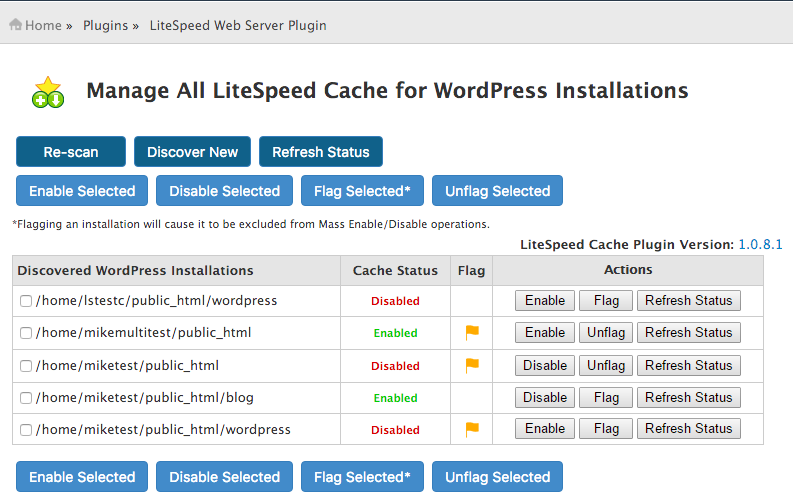The width and height of the screenshot is (793, 497).
Task: Click the Home icon in breadcrumb
Action: (16, 25)
